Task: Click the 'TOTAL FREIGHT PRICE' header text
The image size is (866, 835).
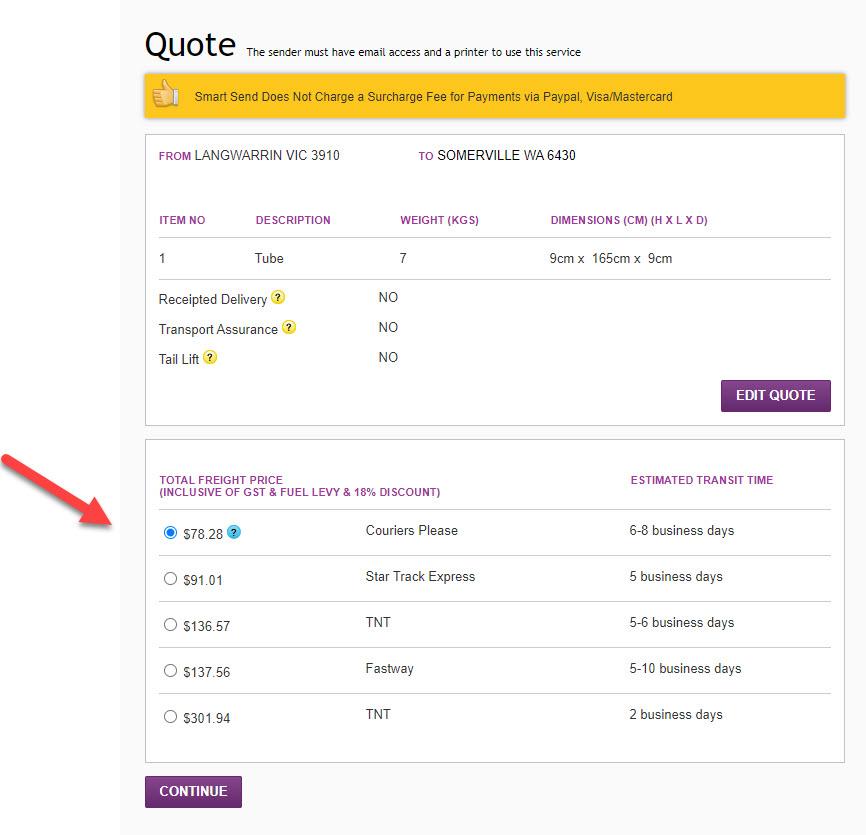Action: pyautogui.click(x=221, y=480)
